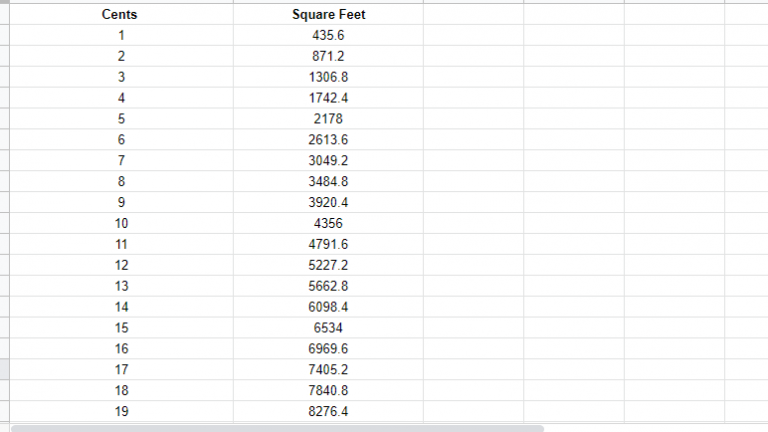Click the cell with Cents value 17
The image size is (768, 432).
click(x=121, y=370)
